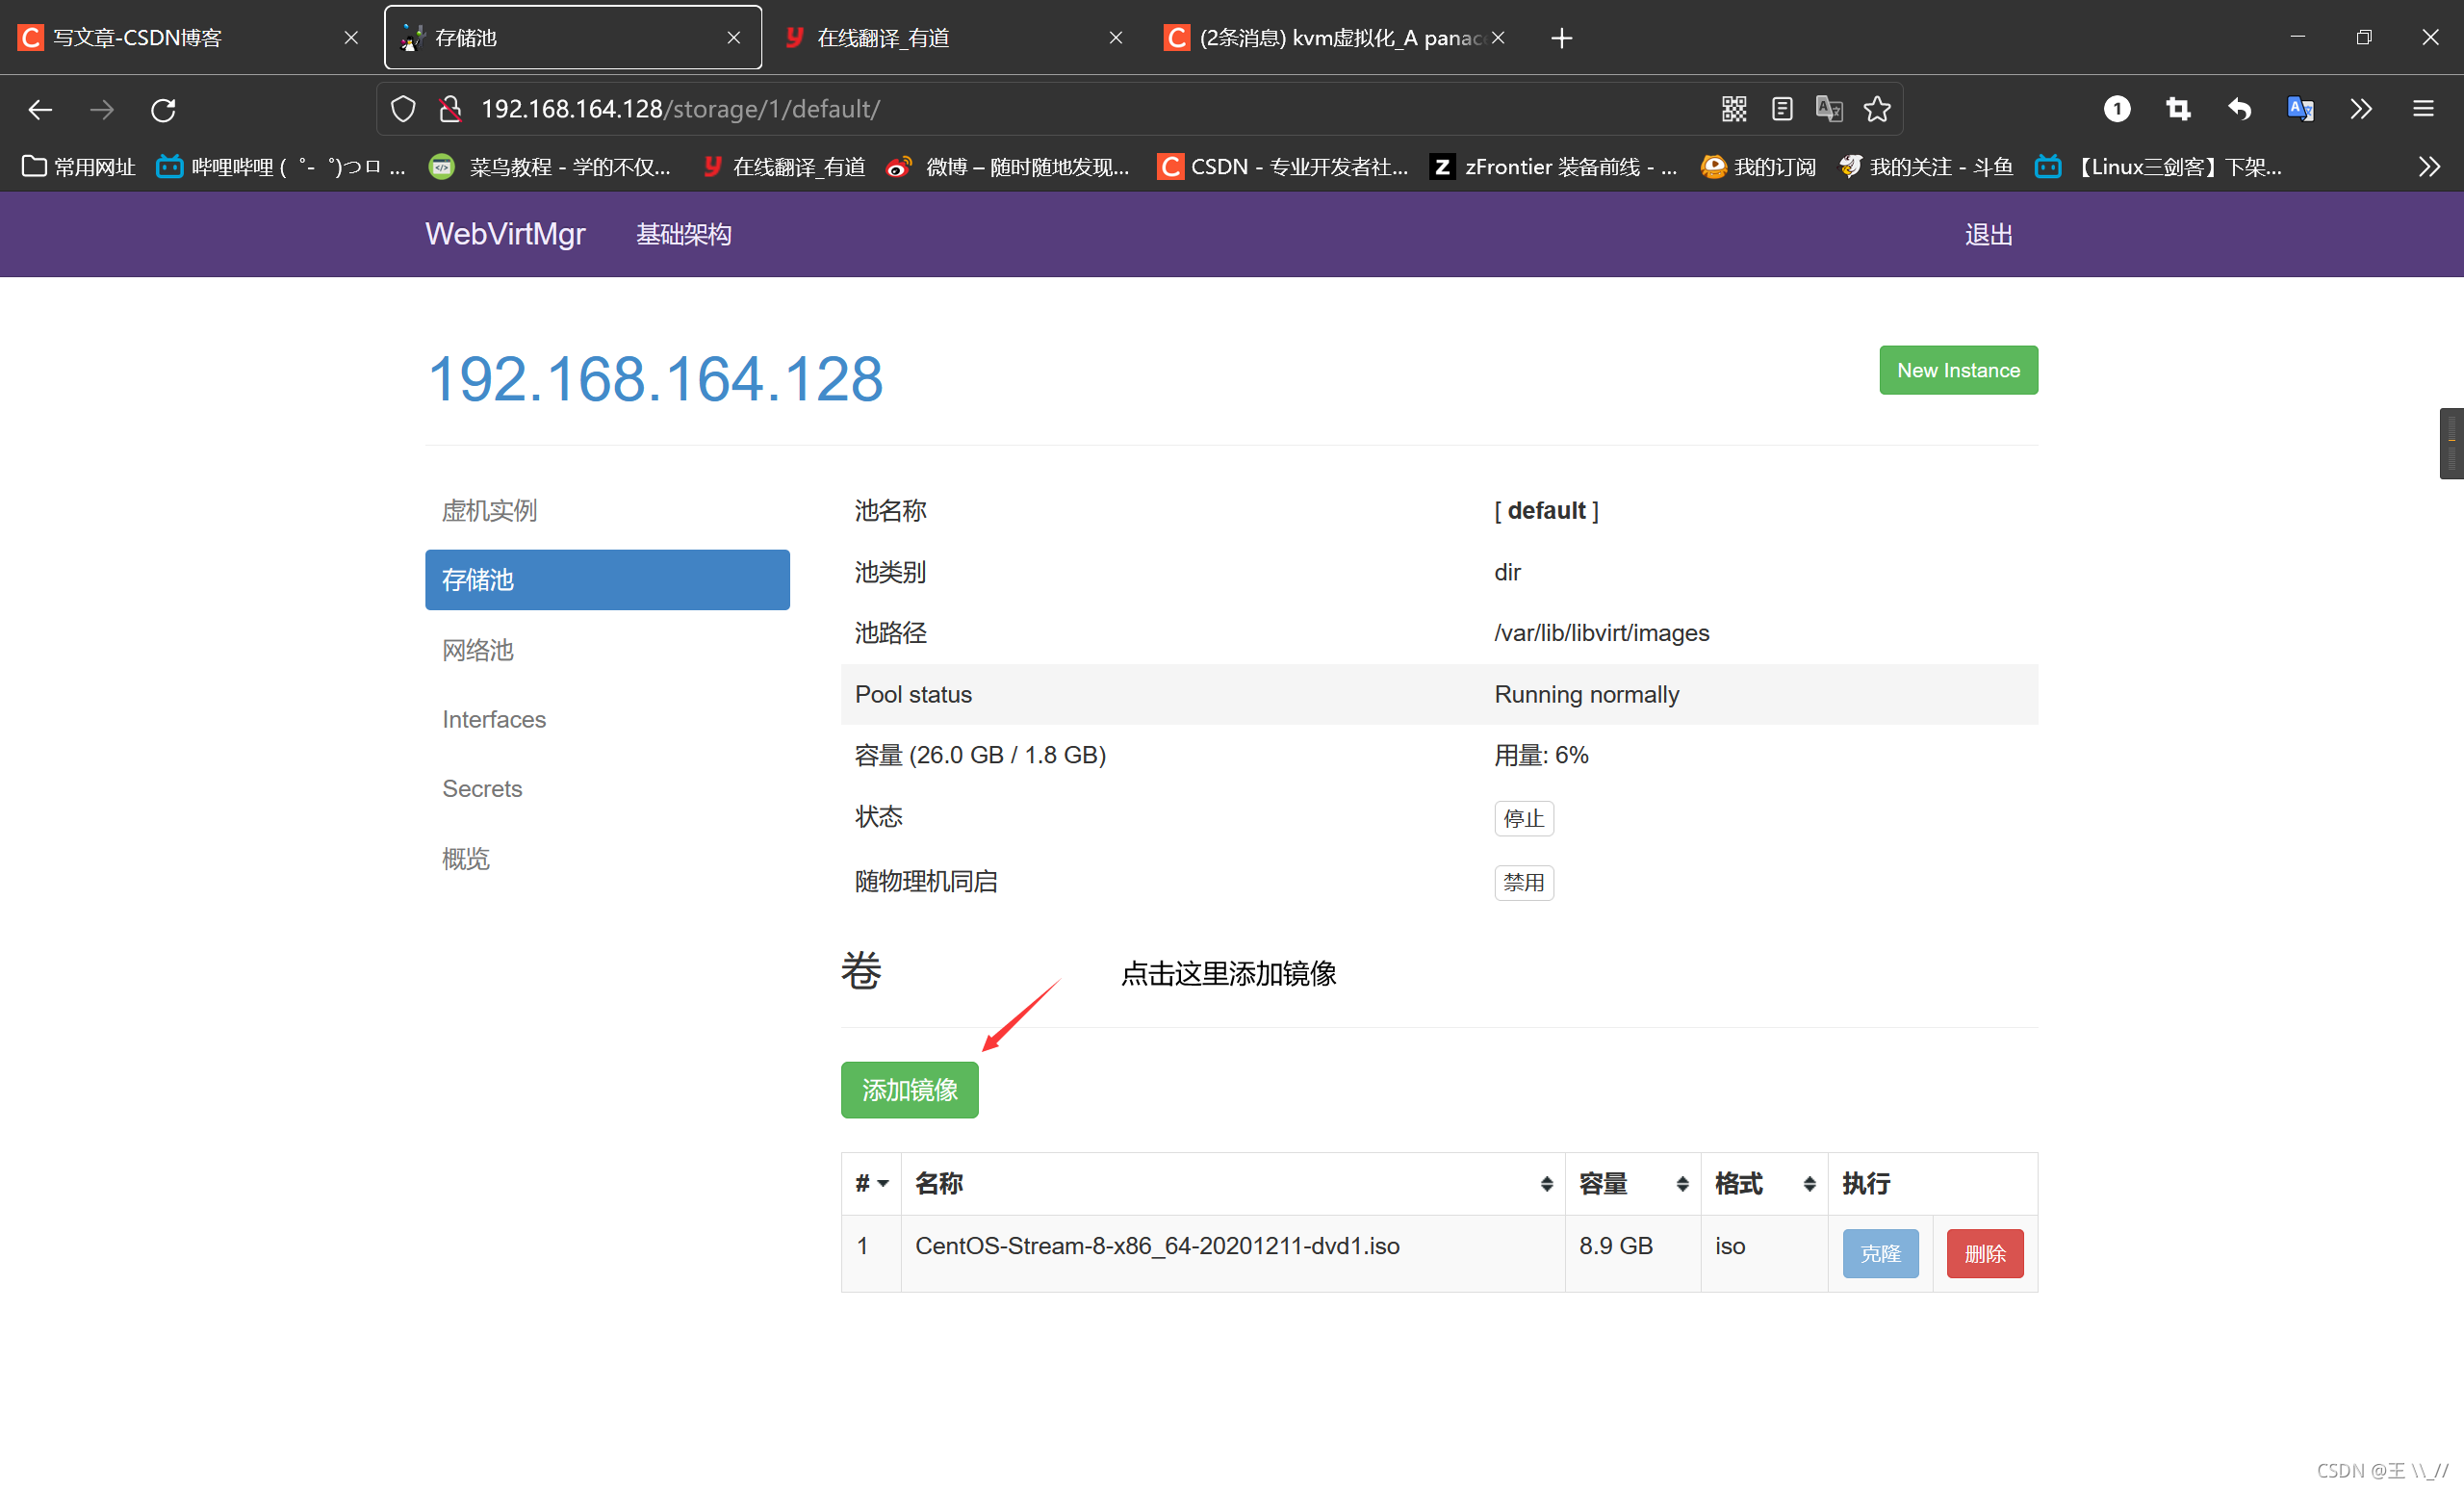The image size is (2464, 1490).
Task: Sort the table by 格式 column
Action: (x=1765, y=1184)
